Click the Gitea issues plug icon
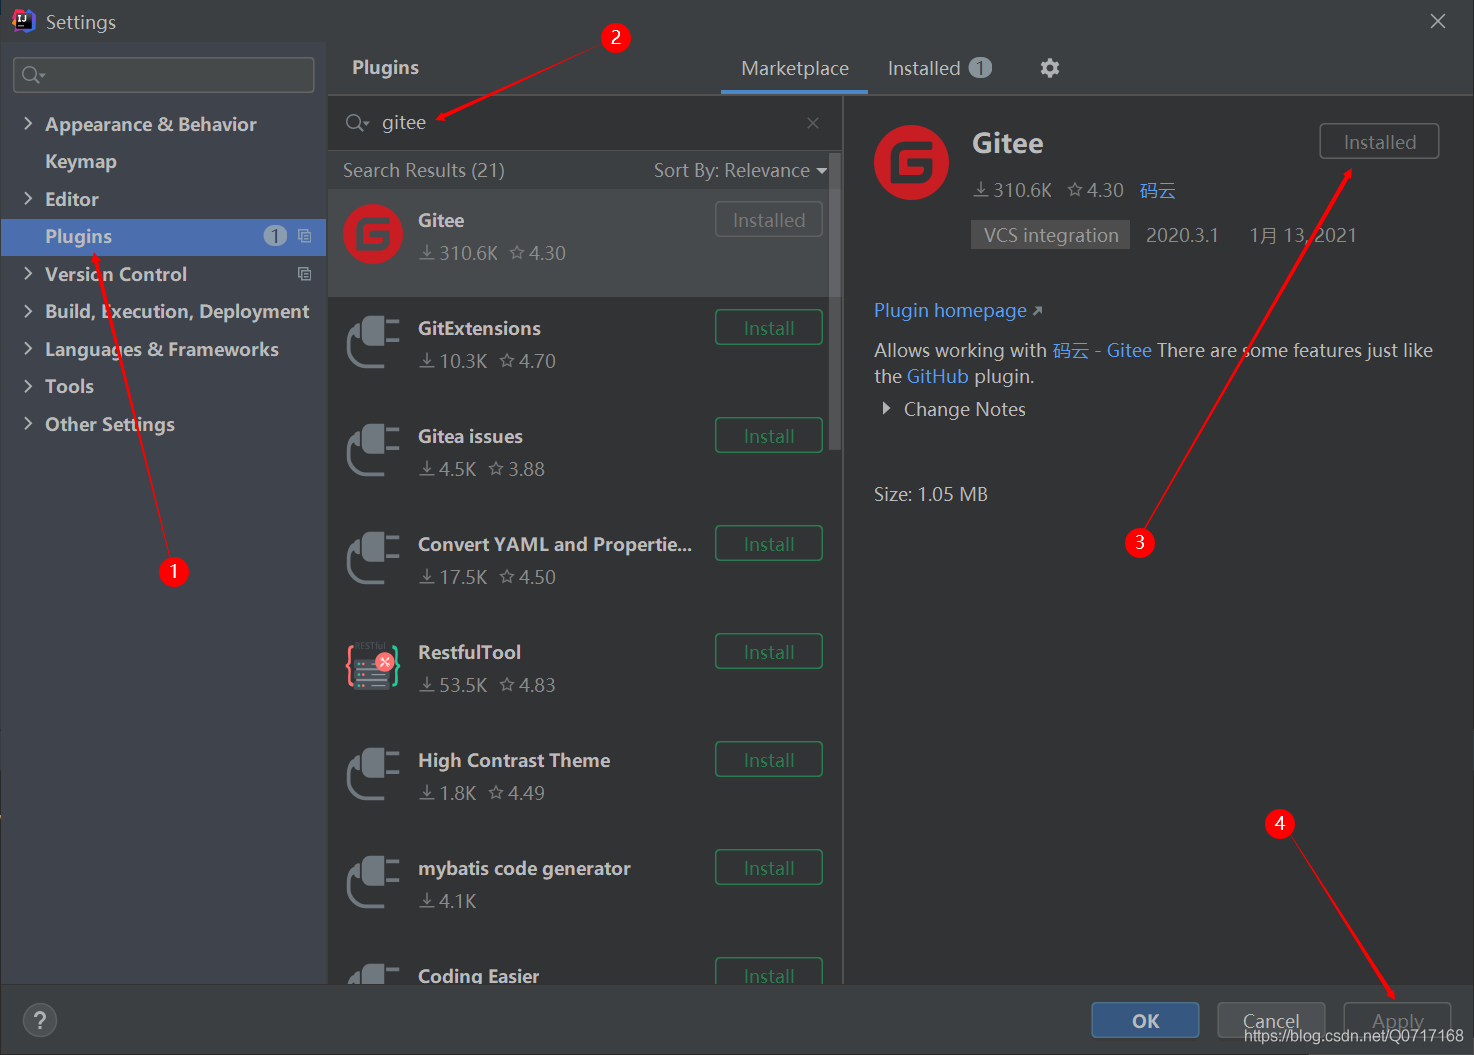This screenshot has width=1474, height=1055. (x=373, y=450)
